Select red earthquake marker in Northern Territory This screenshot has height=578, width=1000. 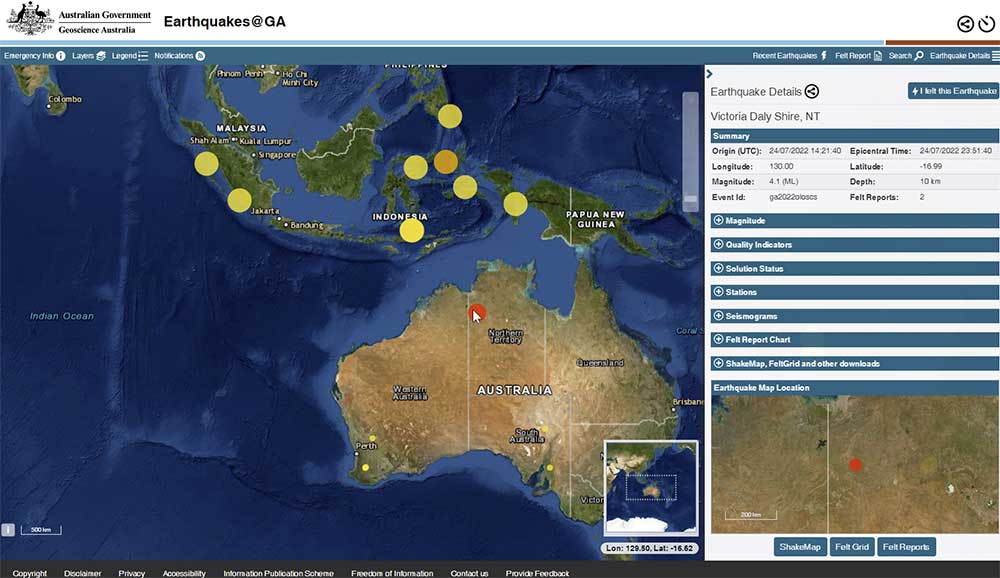(x=477, y=313)
